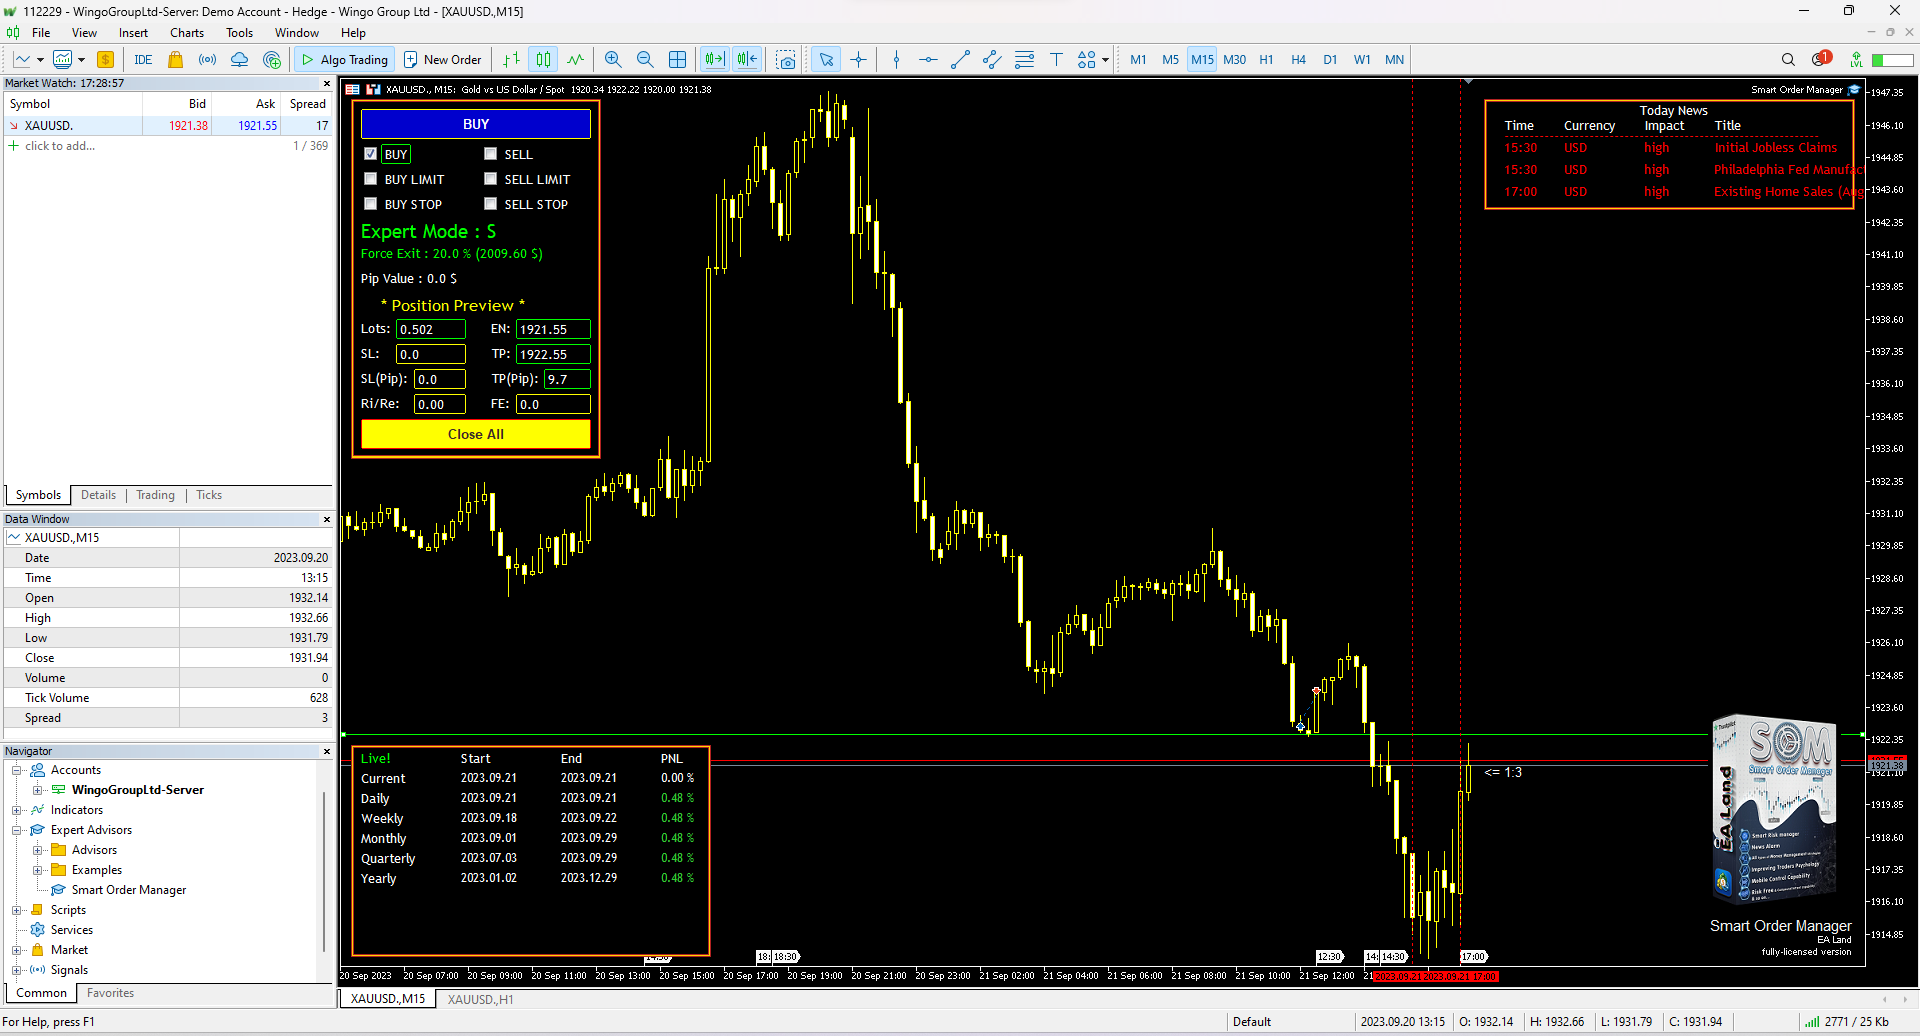
Task: Open the MetaEditor IDE
Action: [143, 60]
